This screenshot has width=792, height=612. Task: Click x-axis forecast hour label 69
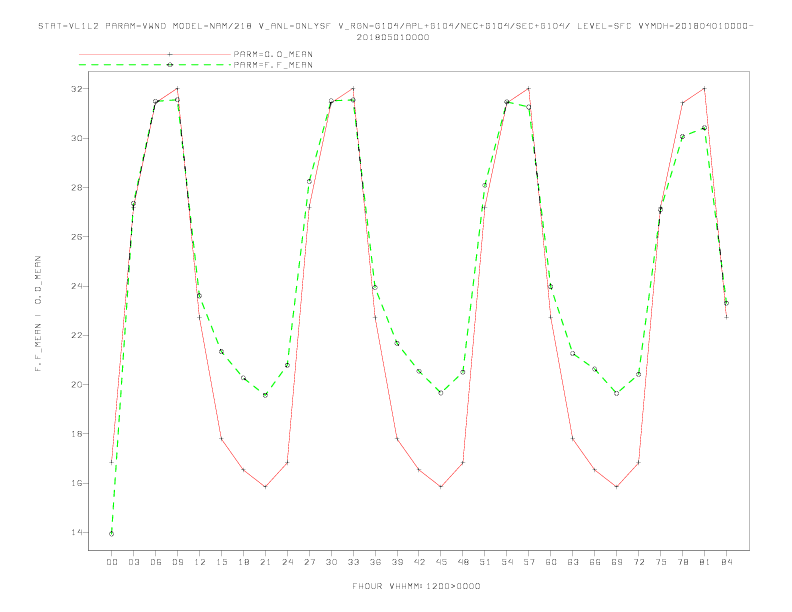(617, 562)
